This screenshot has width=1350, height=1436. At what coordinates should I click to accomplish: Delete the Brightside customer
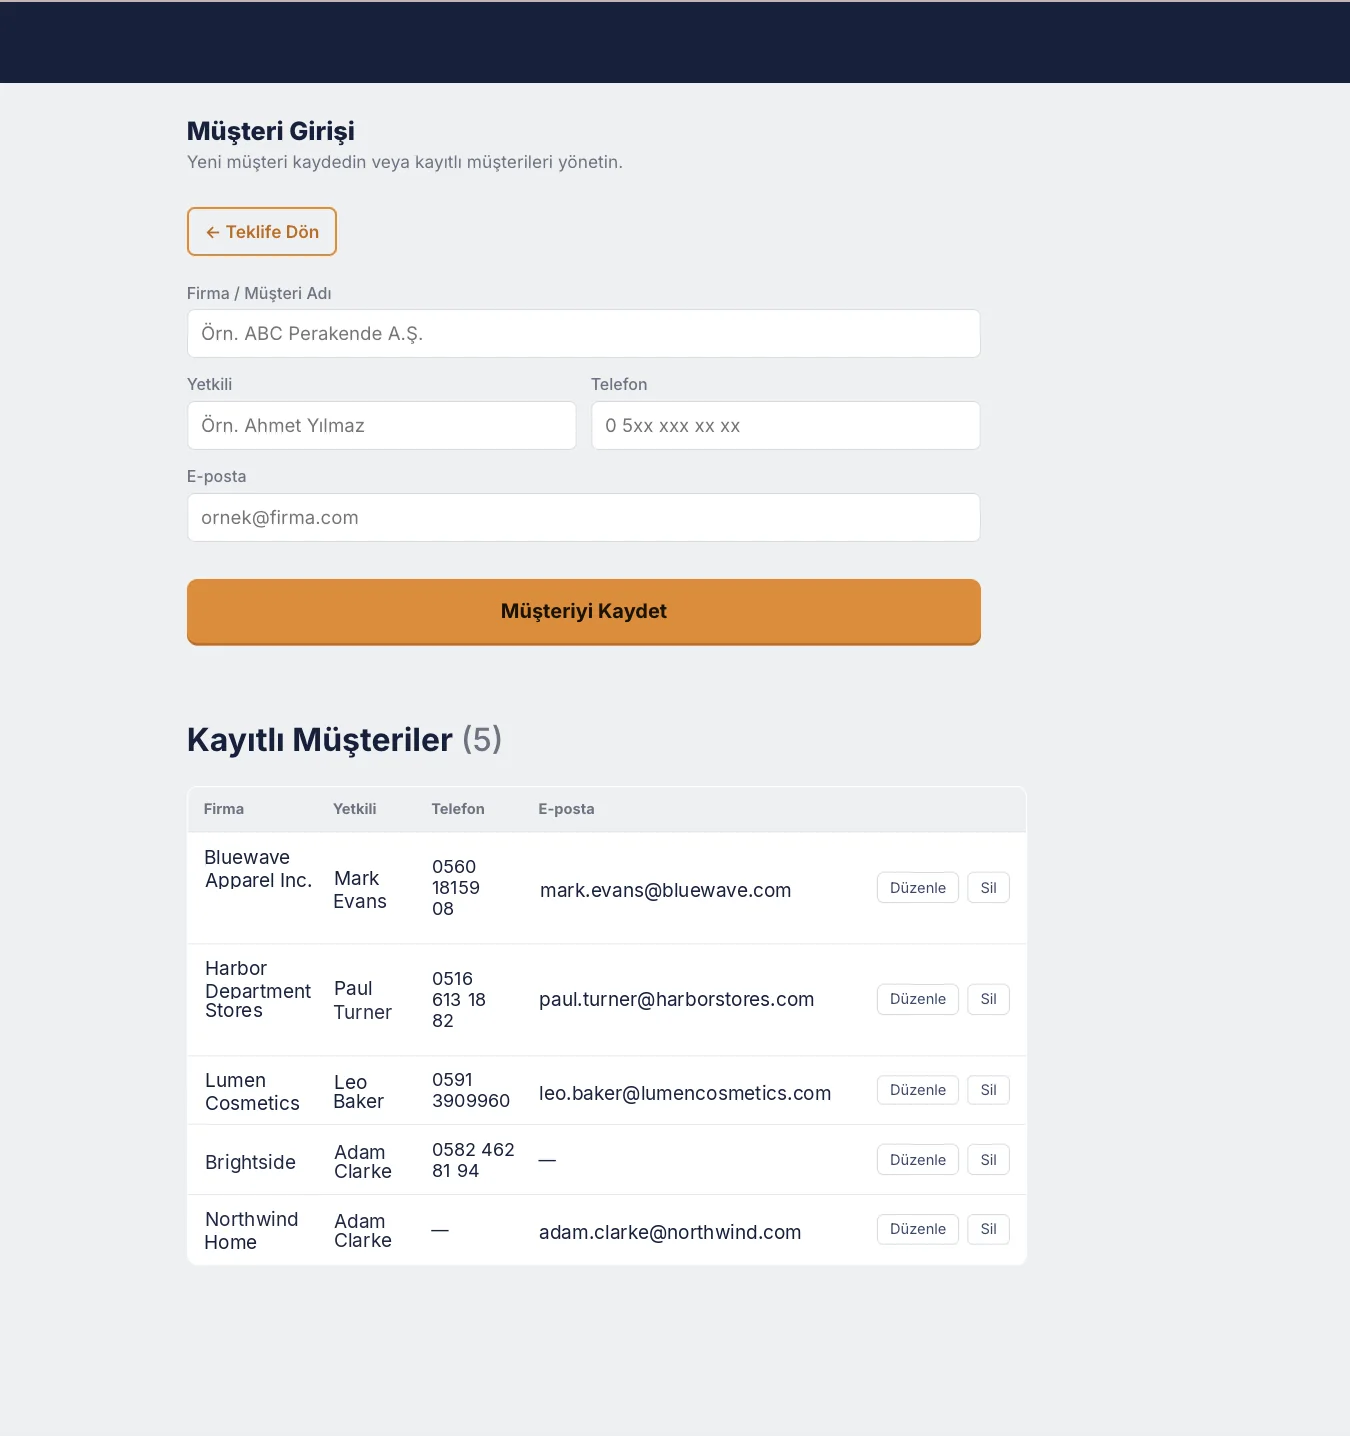[x=988, y=1160]
